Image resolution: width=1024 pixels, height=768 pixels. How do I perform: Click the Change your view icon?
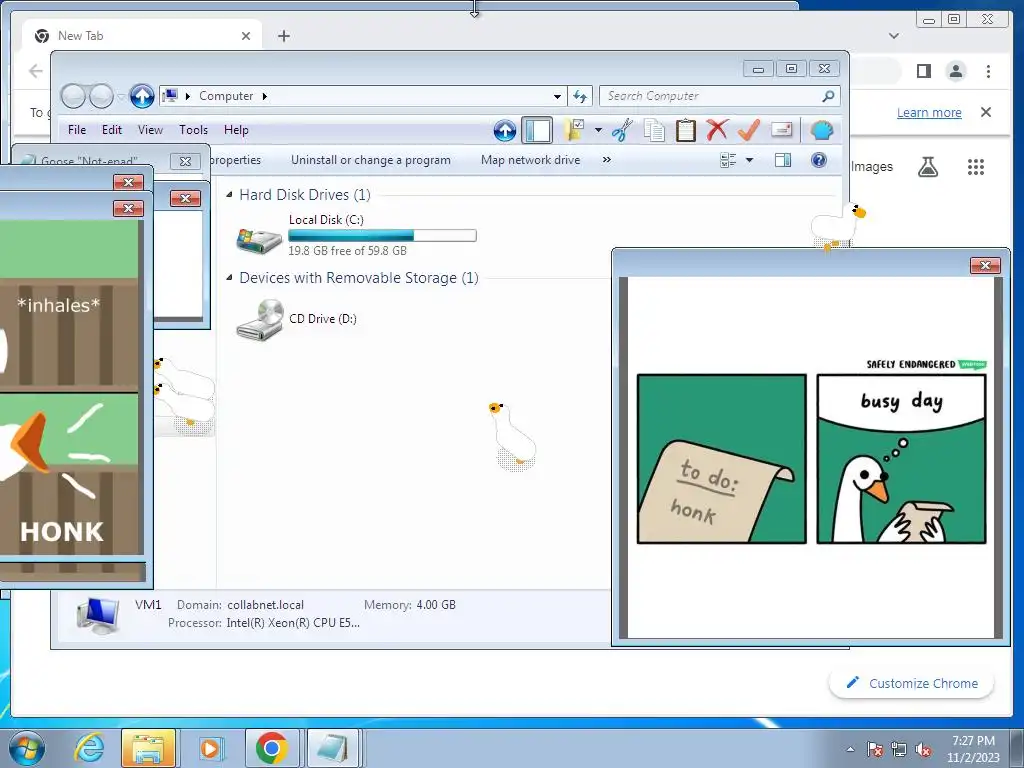click(728, 160)
